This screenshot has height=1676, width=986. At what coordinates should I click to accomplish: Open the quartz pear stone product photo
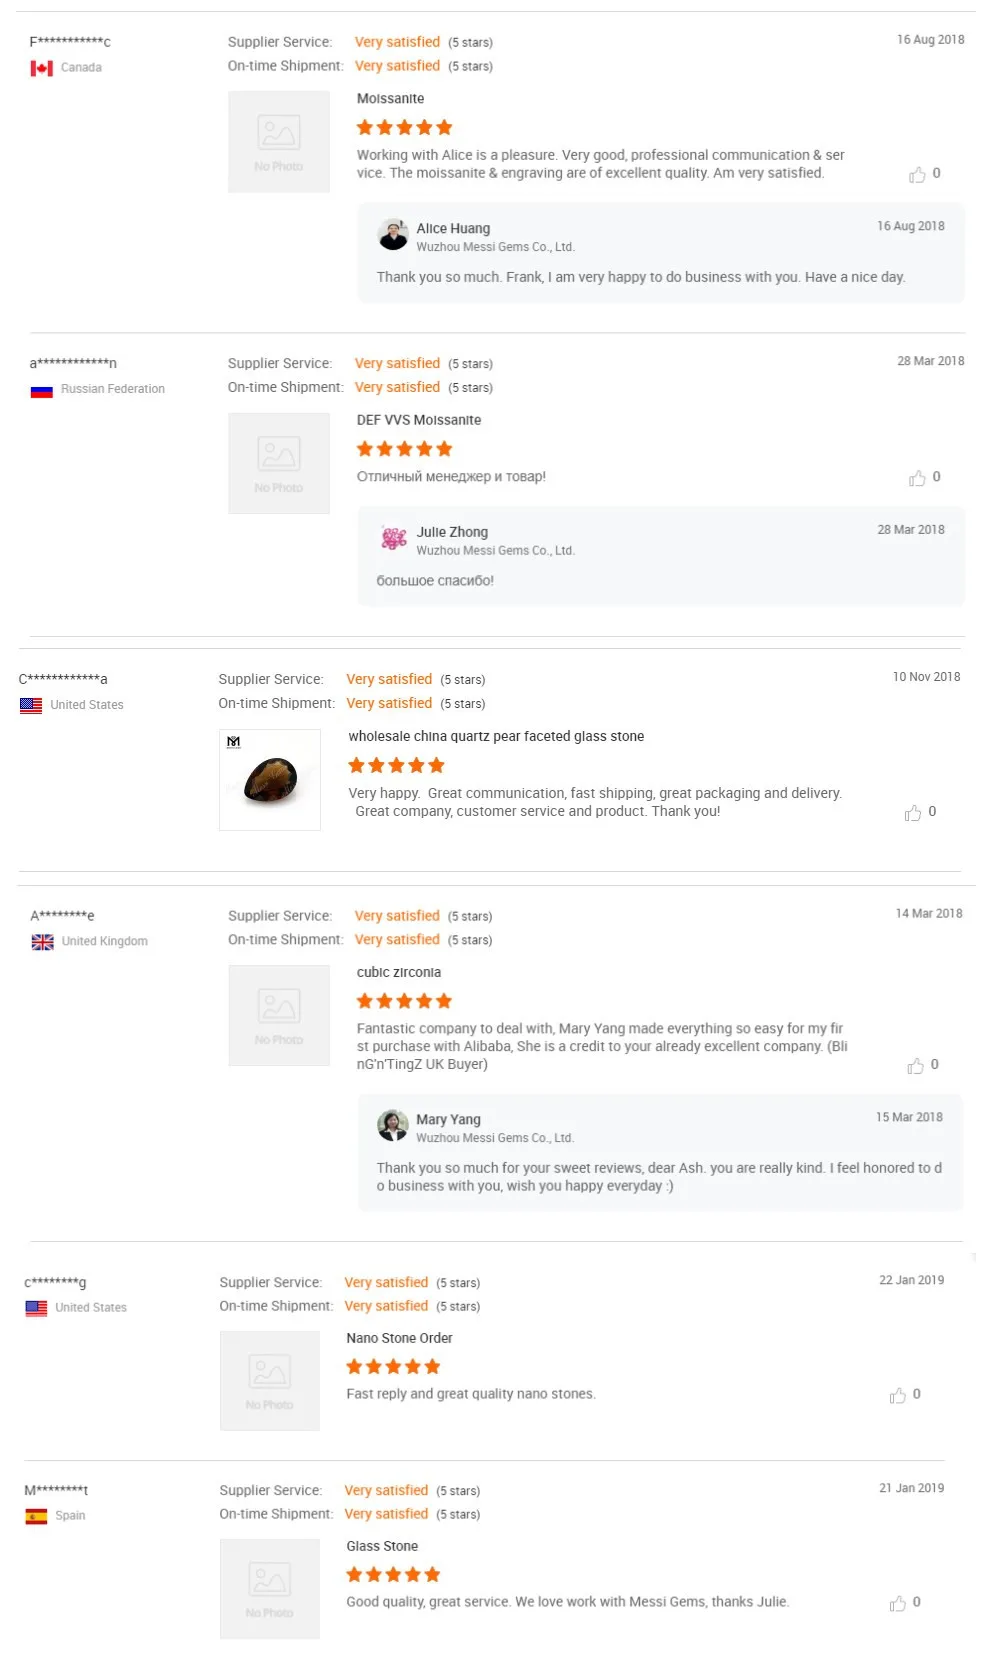270,780
